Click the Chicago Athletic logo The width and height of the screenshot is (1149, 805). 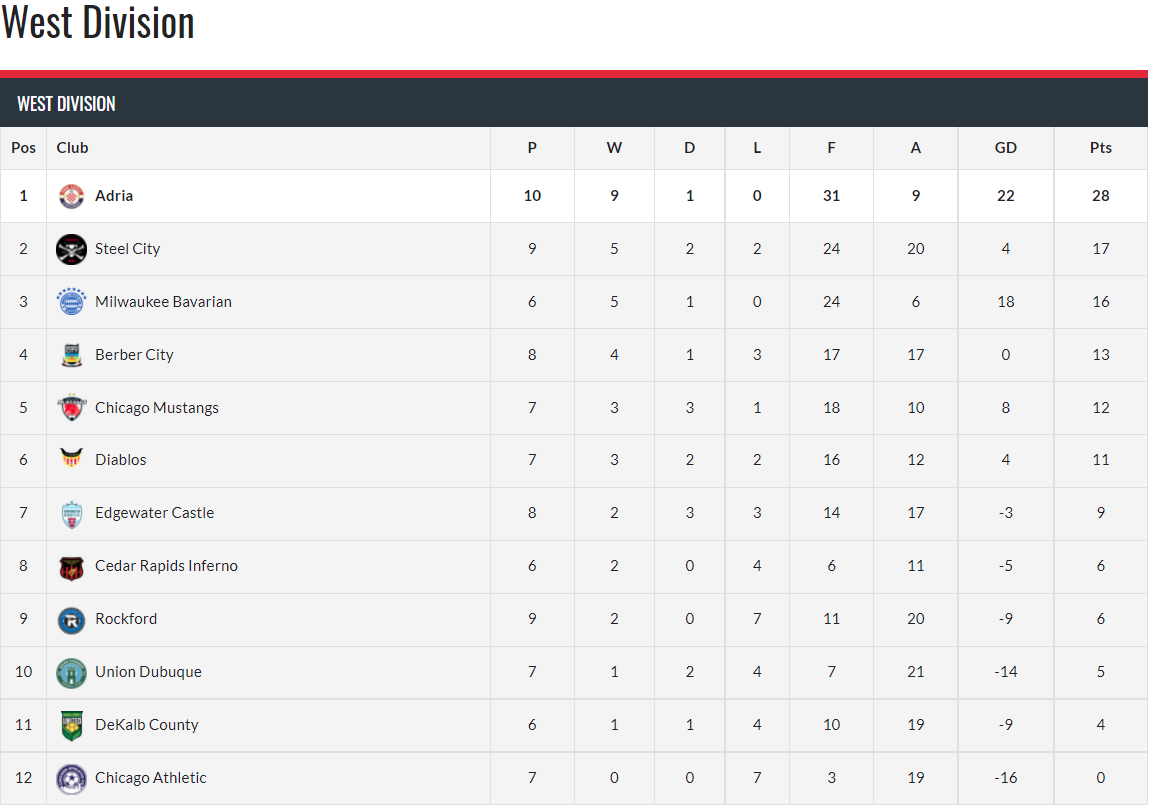click(x=72, y=778)
